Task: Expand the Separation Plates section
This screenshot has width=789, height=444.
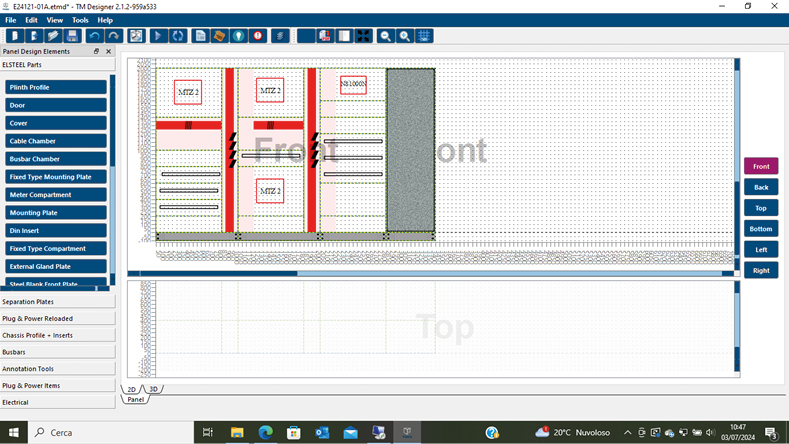Action: pyautogui.click(x=57, y=301)
